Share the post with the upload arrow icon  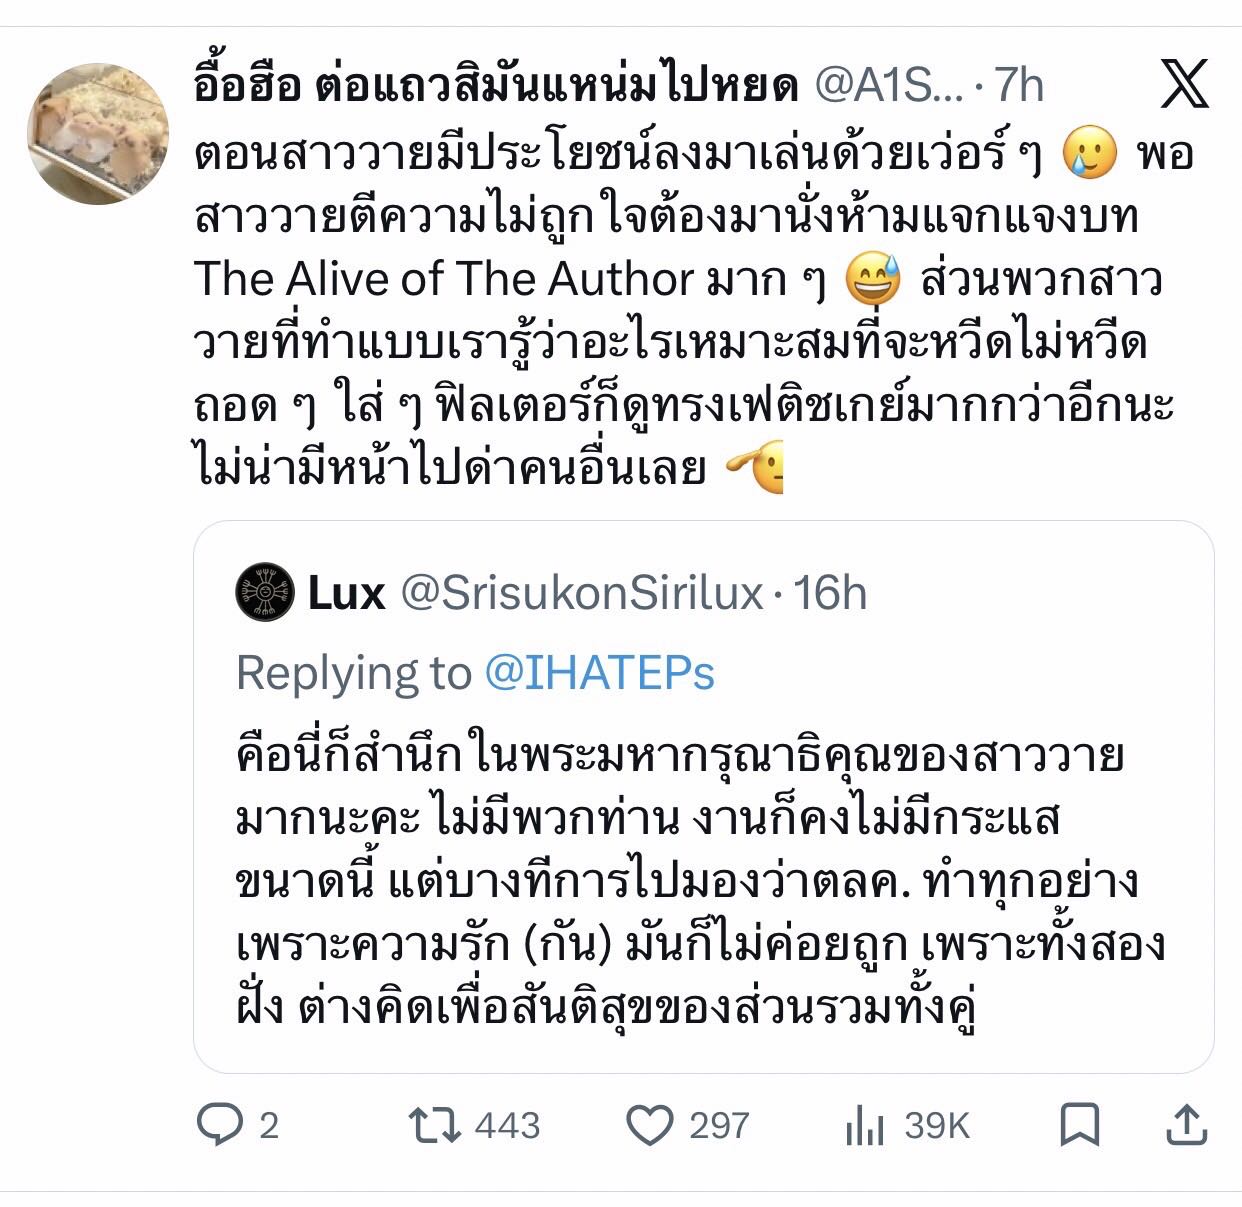1187,1125
